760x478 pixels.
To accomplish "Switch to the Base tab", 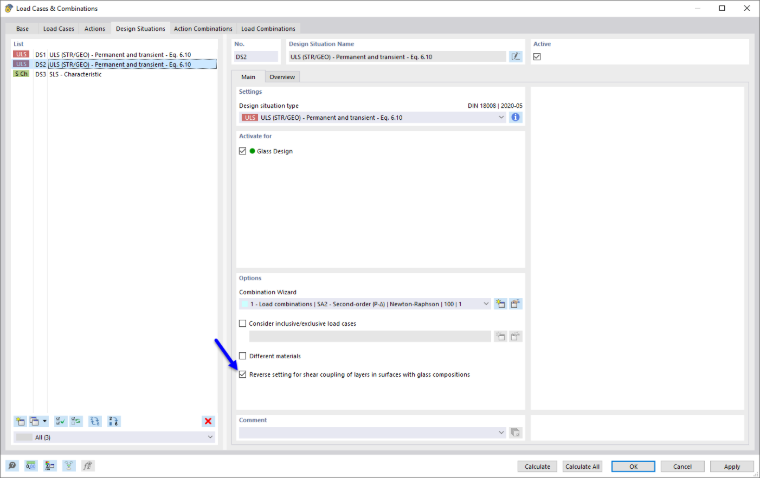I will (x=22, y=29).
